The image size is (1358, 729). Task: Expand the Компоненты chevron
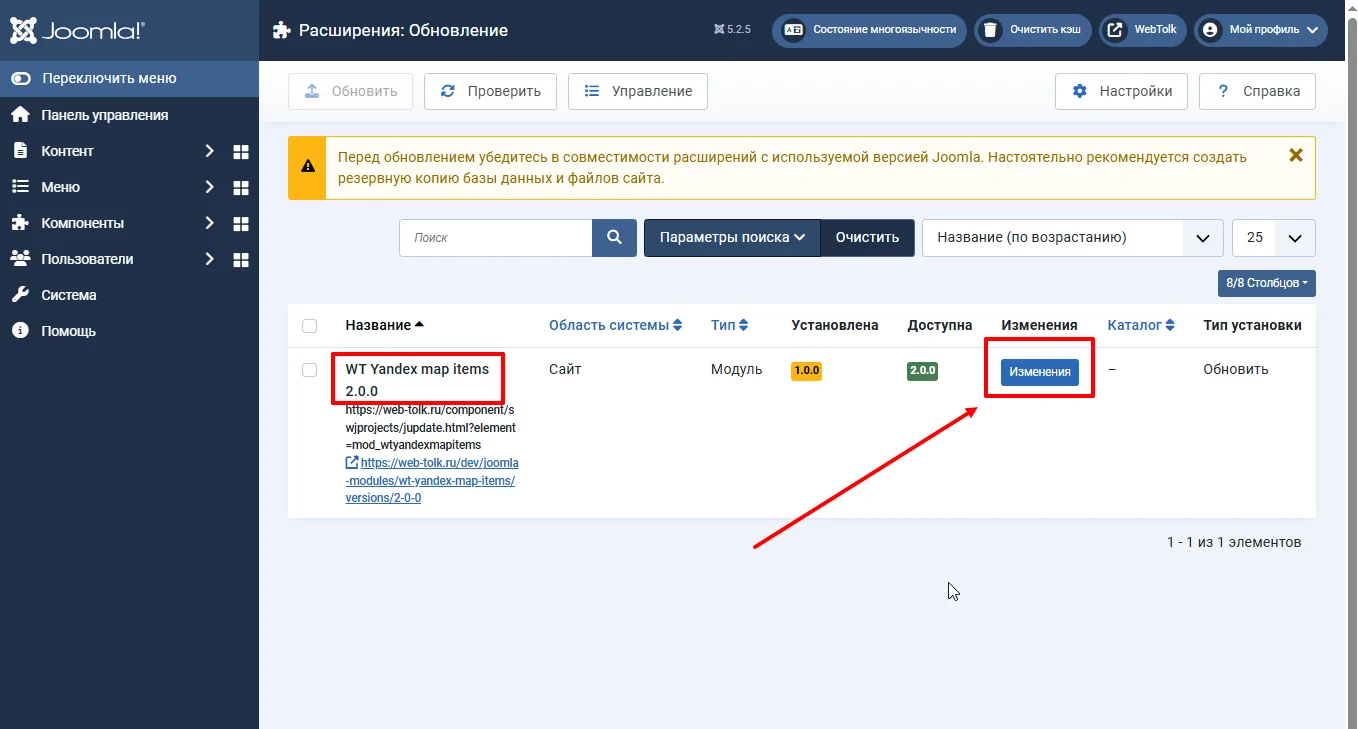(209, 223)
